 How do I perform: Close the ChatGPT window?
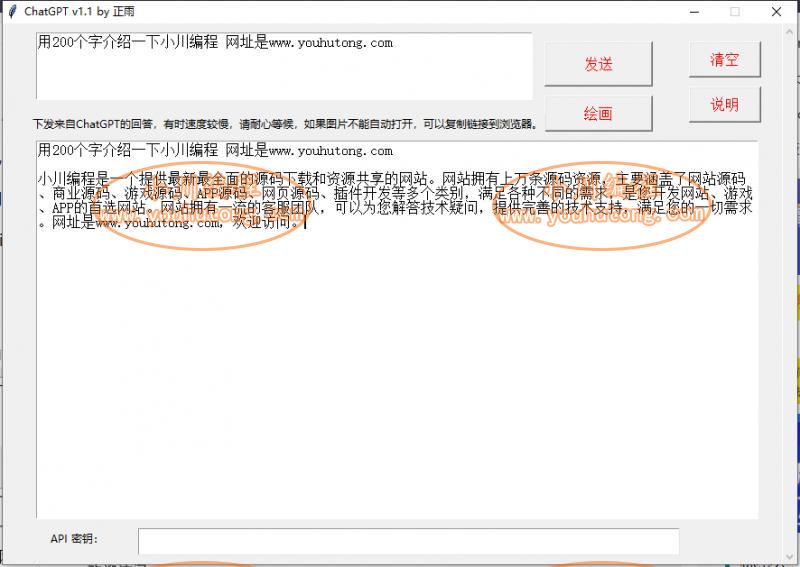[776, 11]
